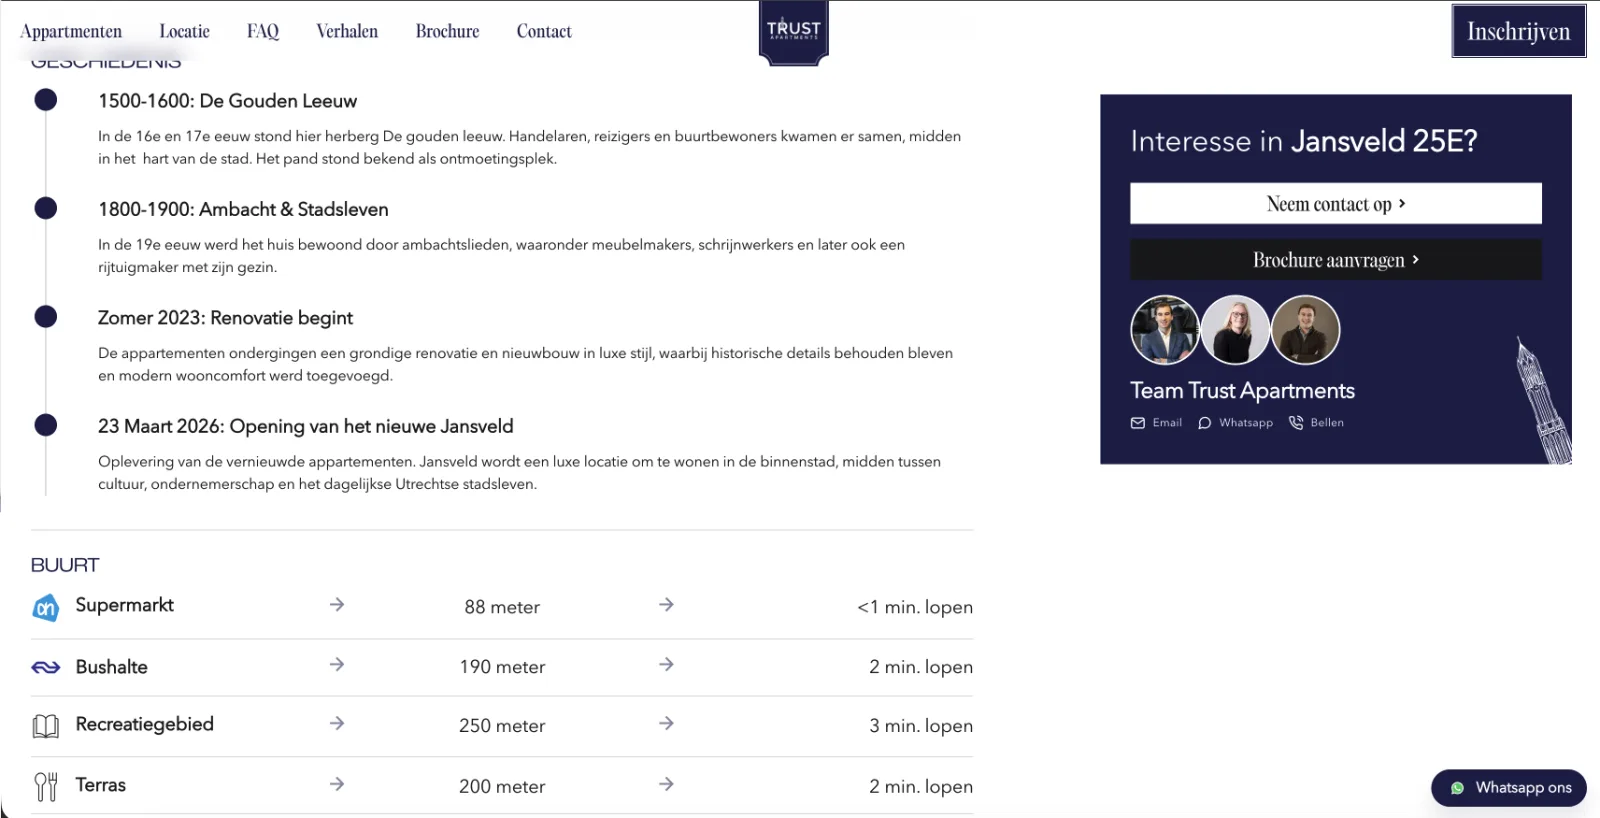The image size is (1600, 818).
Task: Click the third team member photo
Action: pos(1305,330)
